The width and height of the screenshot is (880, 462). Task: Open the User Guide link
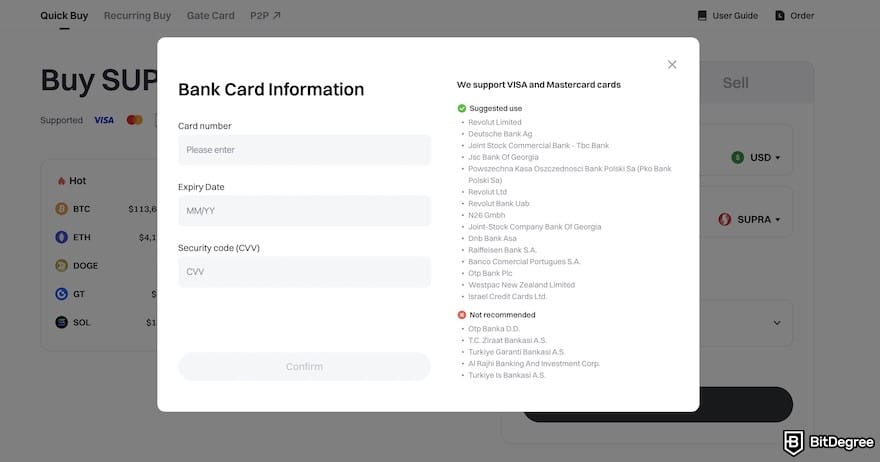pos(727,16)
